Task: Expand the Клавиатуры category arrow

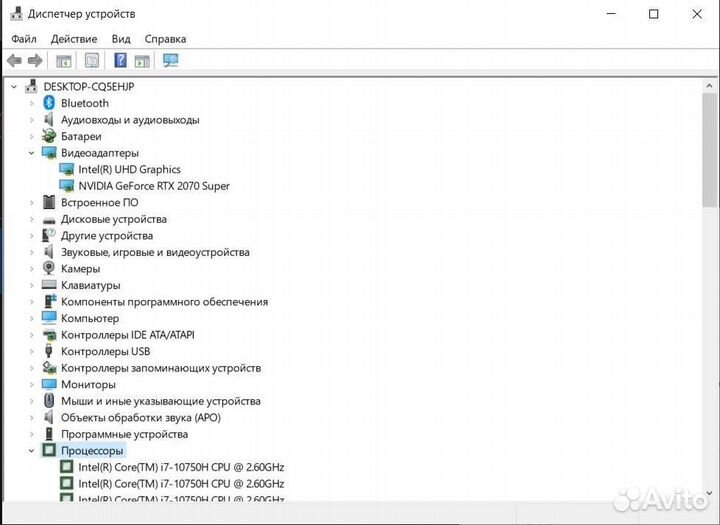Action: coord(32,285)
